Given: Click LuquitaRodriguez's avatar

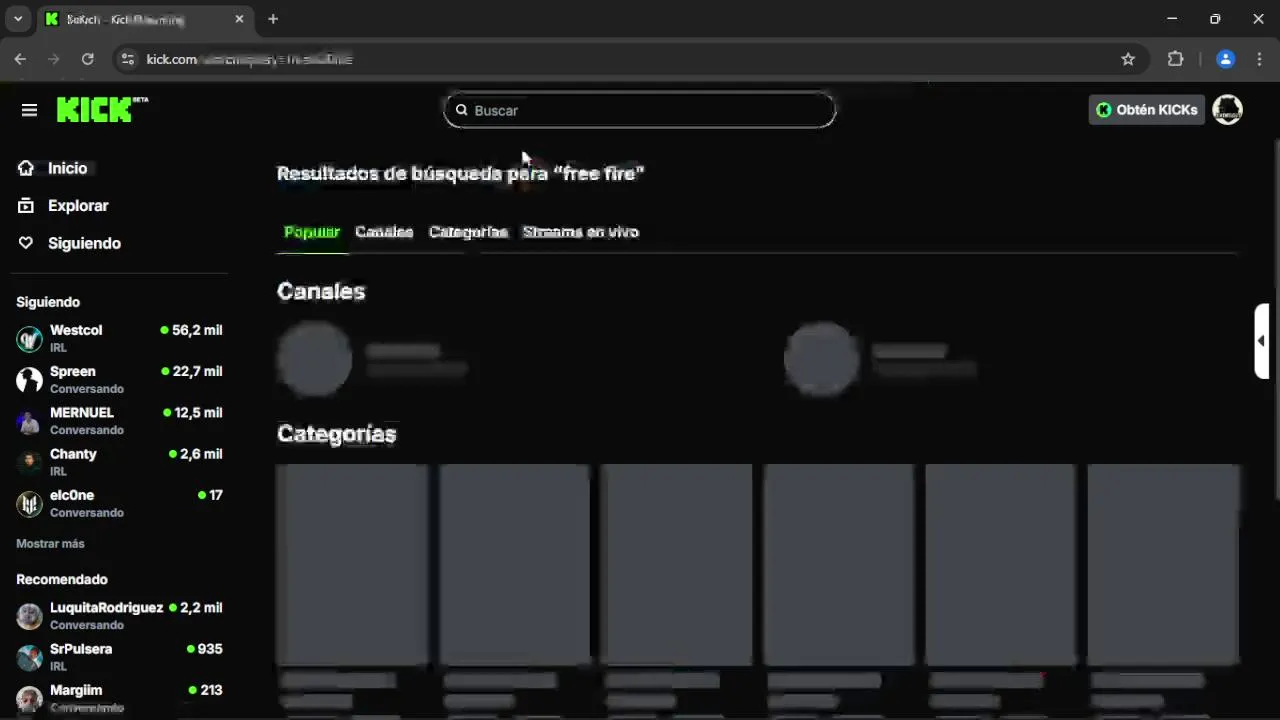Looking at the screenshot, I should tap(29, 616).
